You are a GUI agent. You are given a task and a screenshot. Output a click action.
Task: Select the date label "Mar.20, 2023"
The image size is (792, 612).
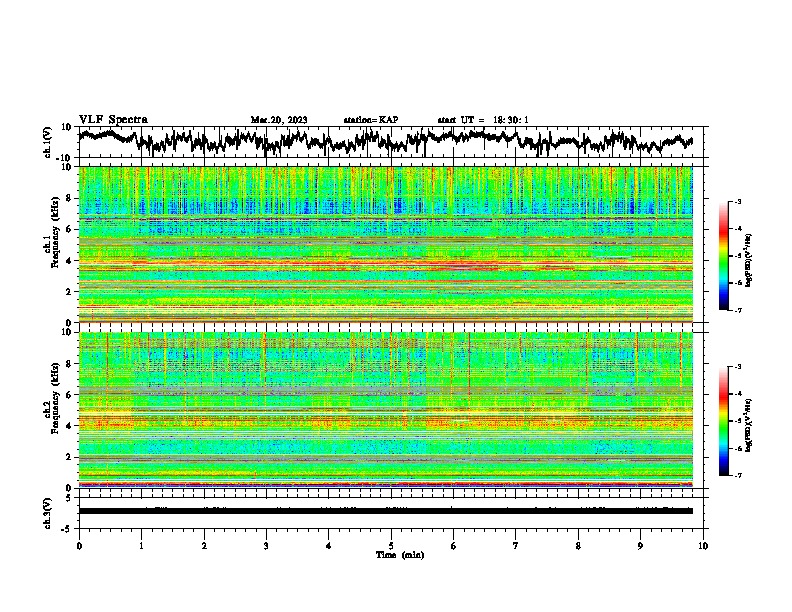pos(279,120)
